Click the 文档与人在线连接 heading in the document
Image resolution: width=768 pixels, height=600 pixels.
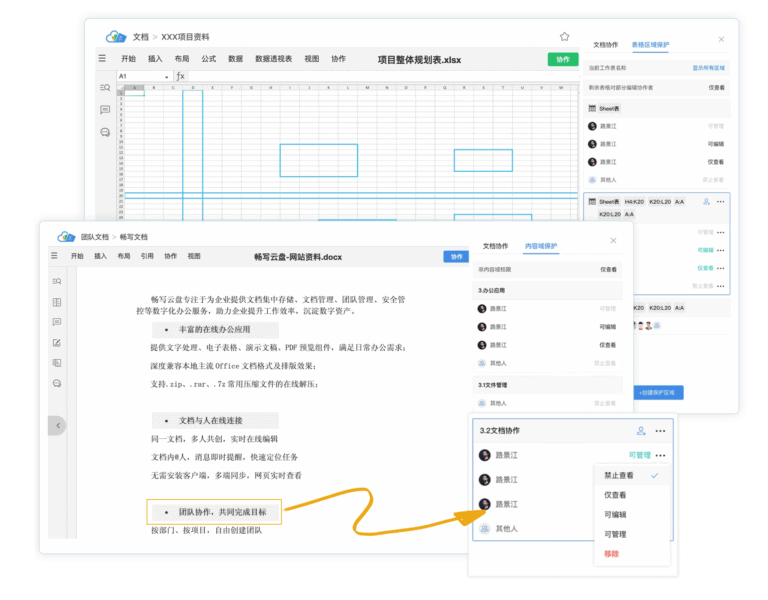[211, 421]
